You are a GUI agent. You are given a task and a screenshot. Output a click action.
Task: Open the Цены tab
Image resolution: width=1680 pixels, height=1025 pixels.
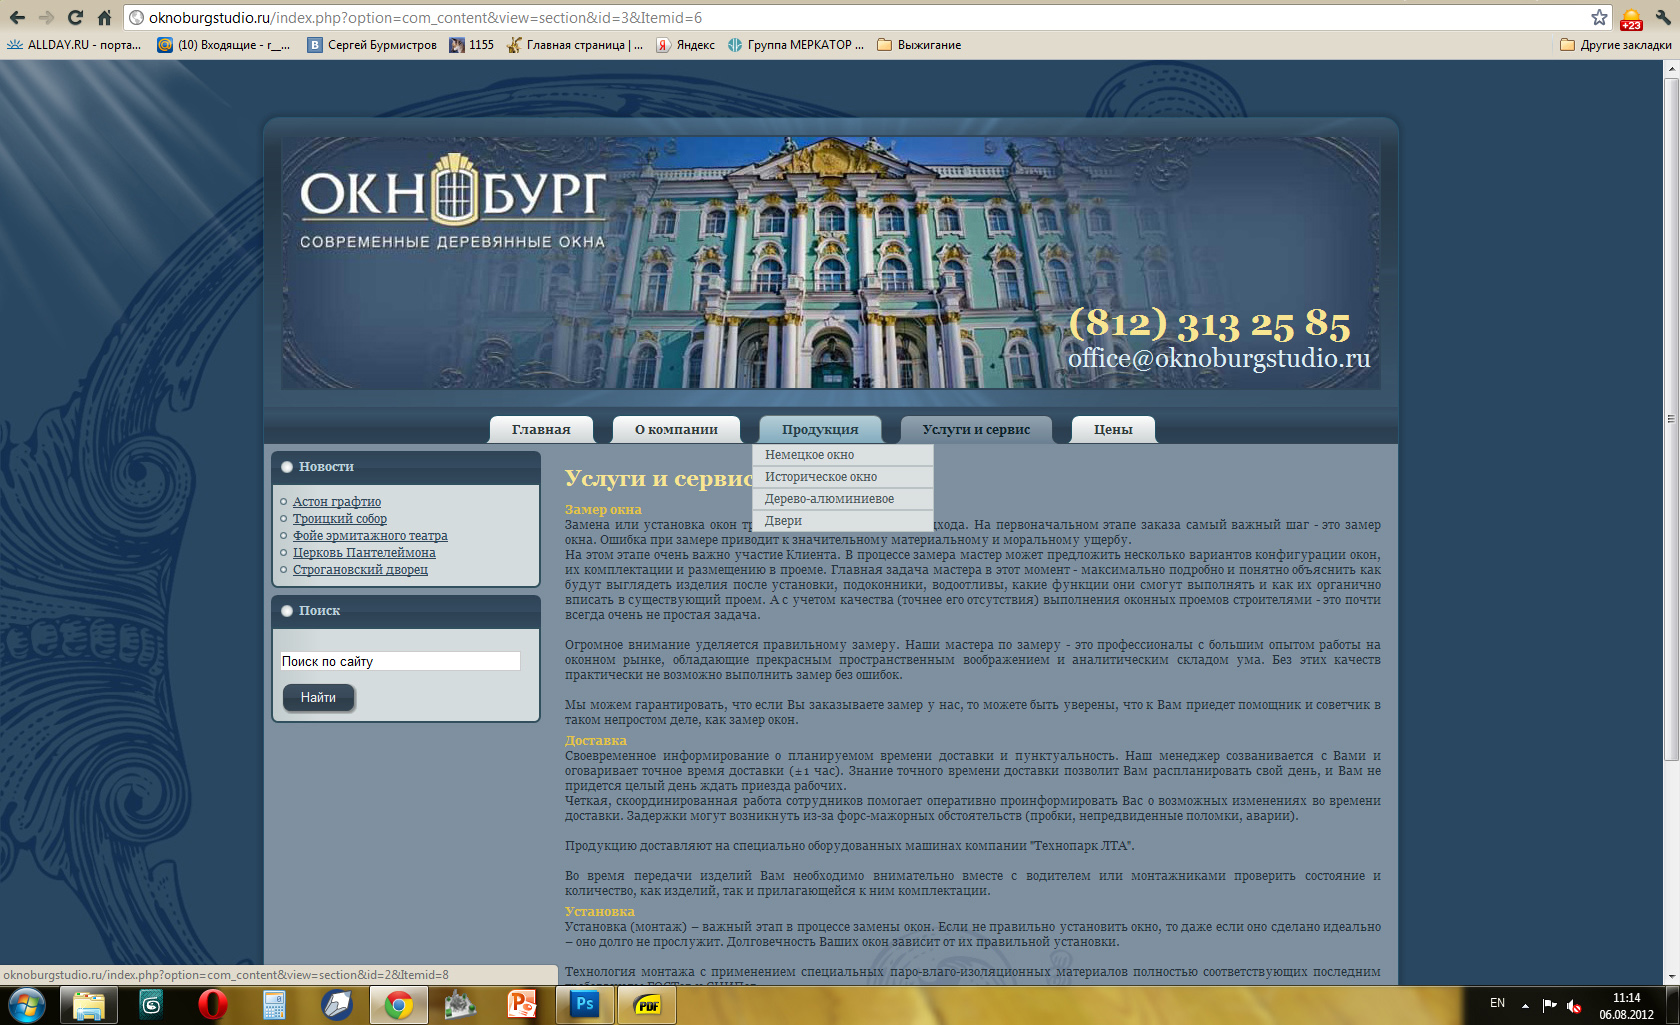(1113, 429)
